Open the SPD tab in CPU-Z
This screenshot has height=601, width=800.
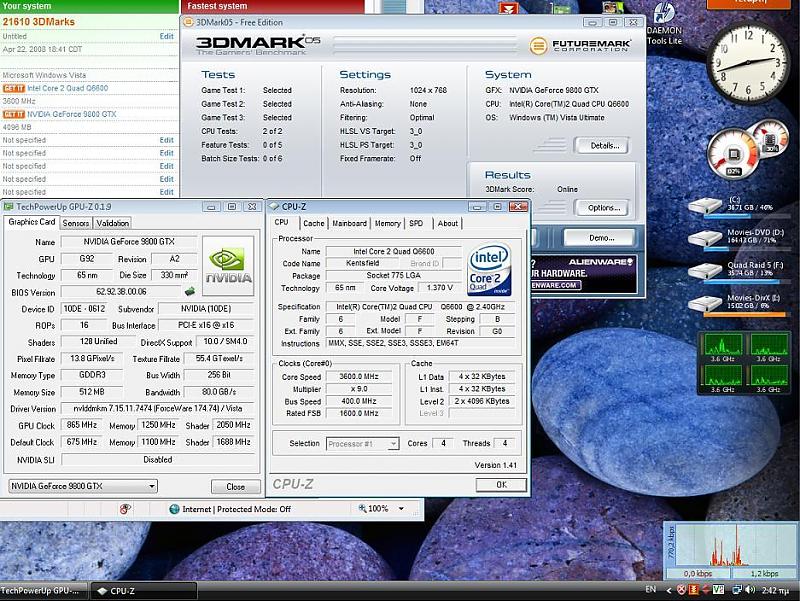pyautogui.click(x=416, y=223)
